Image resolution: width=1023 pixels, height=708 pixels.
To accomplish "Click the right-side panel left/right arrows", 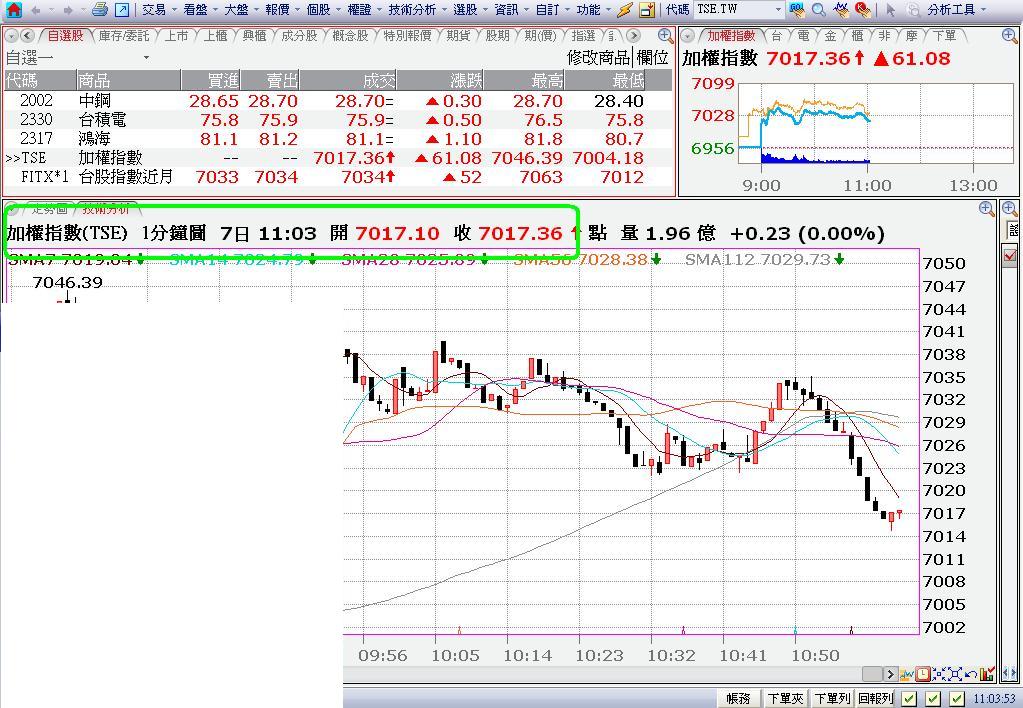I will pos(1011,674).
